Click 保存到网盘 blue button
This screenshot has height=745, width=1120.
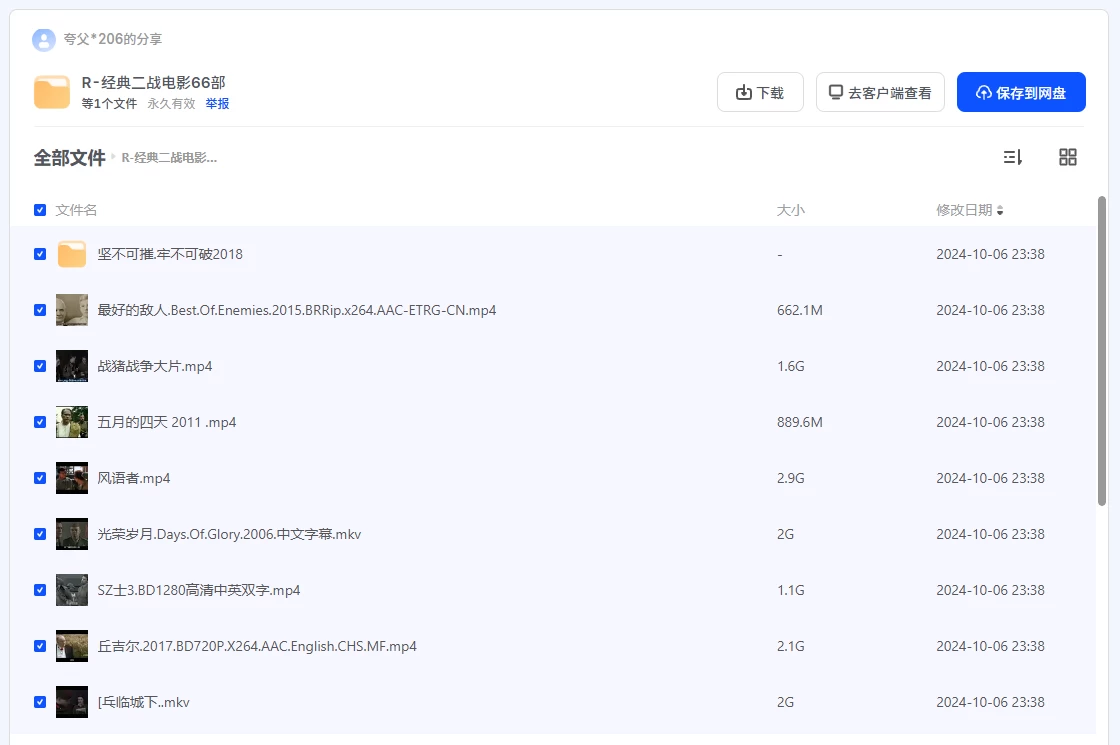tap(1021, 93)
